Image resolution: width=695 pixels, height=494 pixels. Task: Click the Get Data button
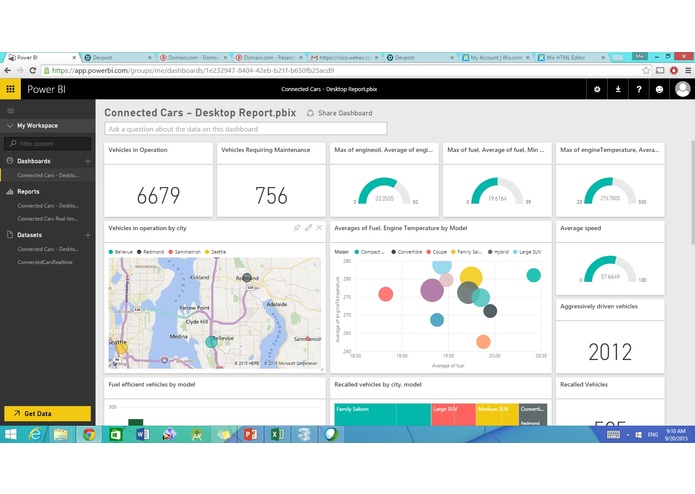(47, 413)
